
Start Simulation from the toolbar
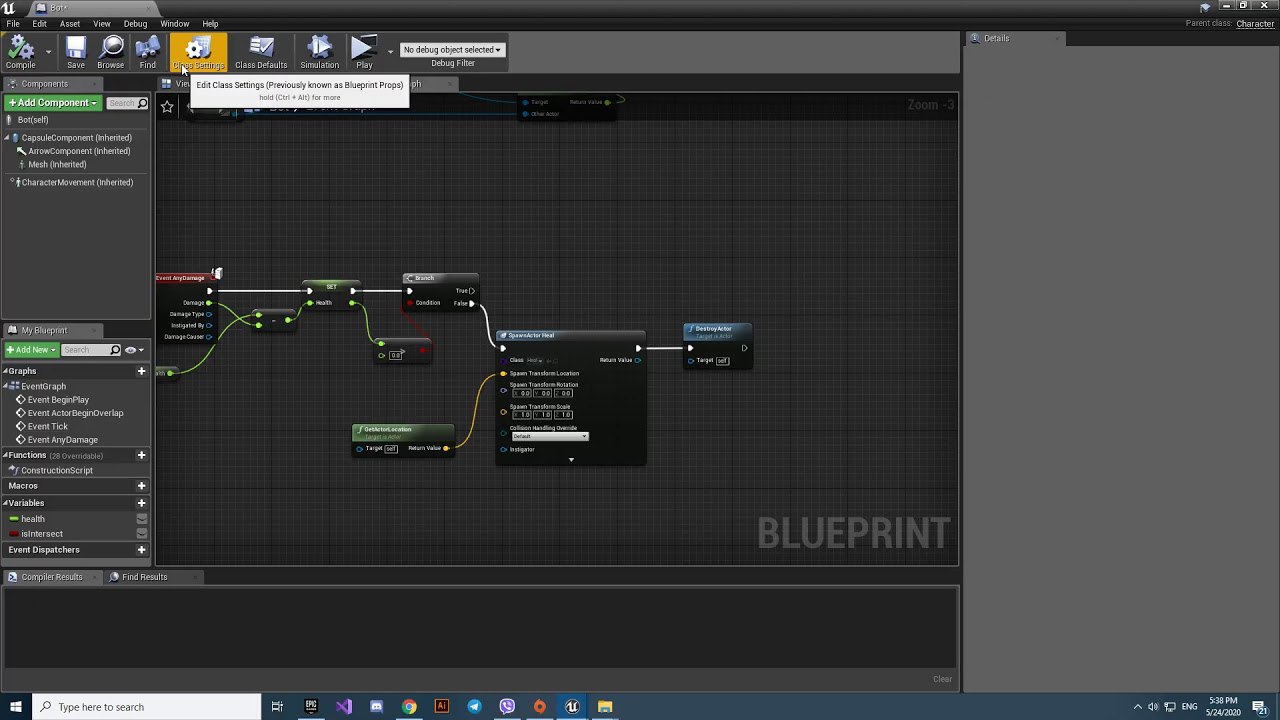tap(319, 52)
